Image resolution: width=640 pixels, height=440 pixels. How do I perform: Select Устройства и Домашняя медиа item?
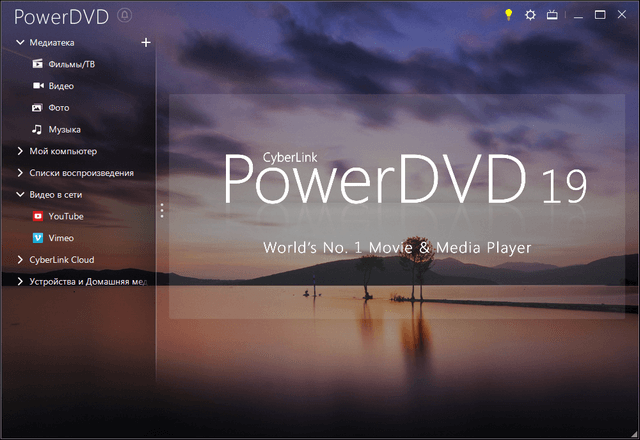[x=88, y=282]
